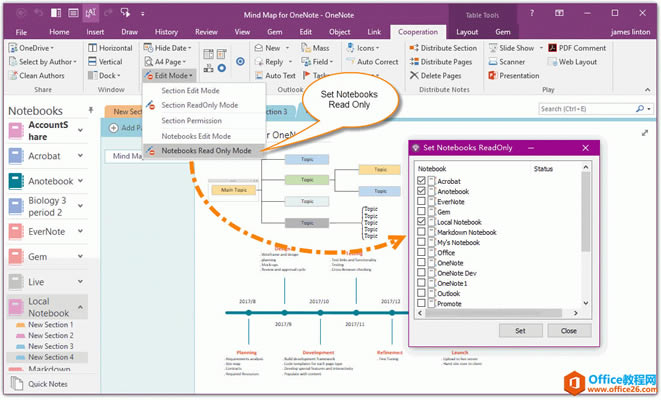Open the Icons gallery
The image size is (661, 400).
click(x=363, y=48)
